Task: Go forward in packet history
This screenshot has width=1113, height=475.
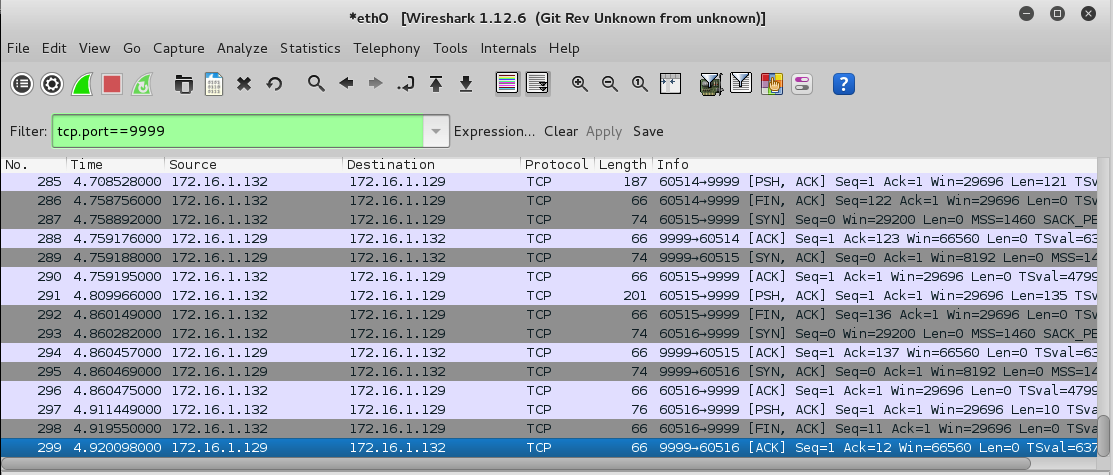Action: tap(375, 84)
